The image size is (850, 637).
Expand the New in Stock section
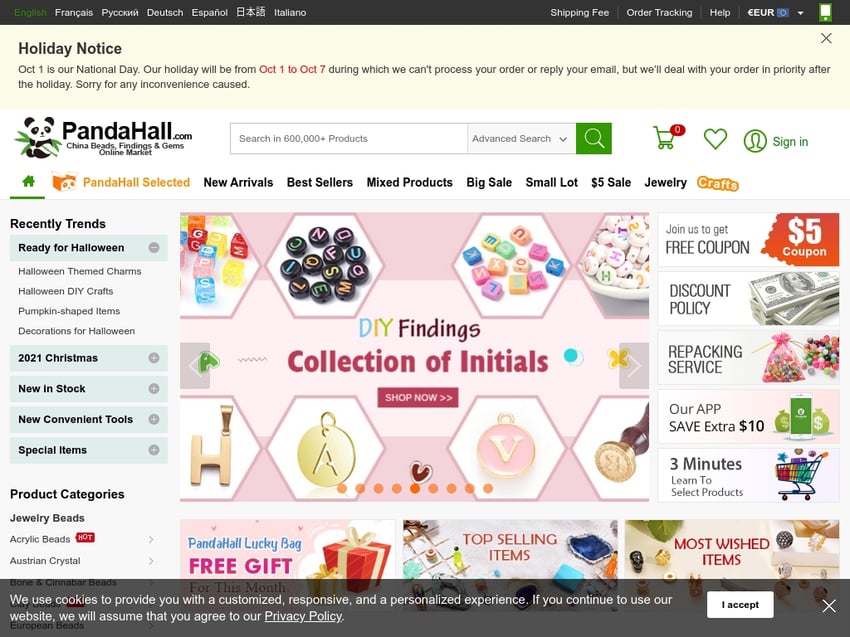point(154,389)
